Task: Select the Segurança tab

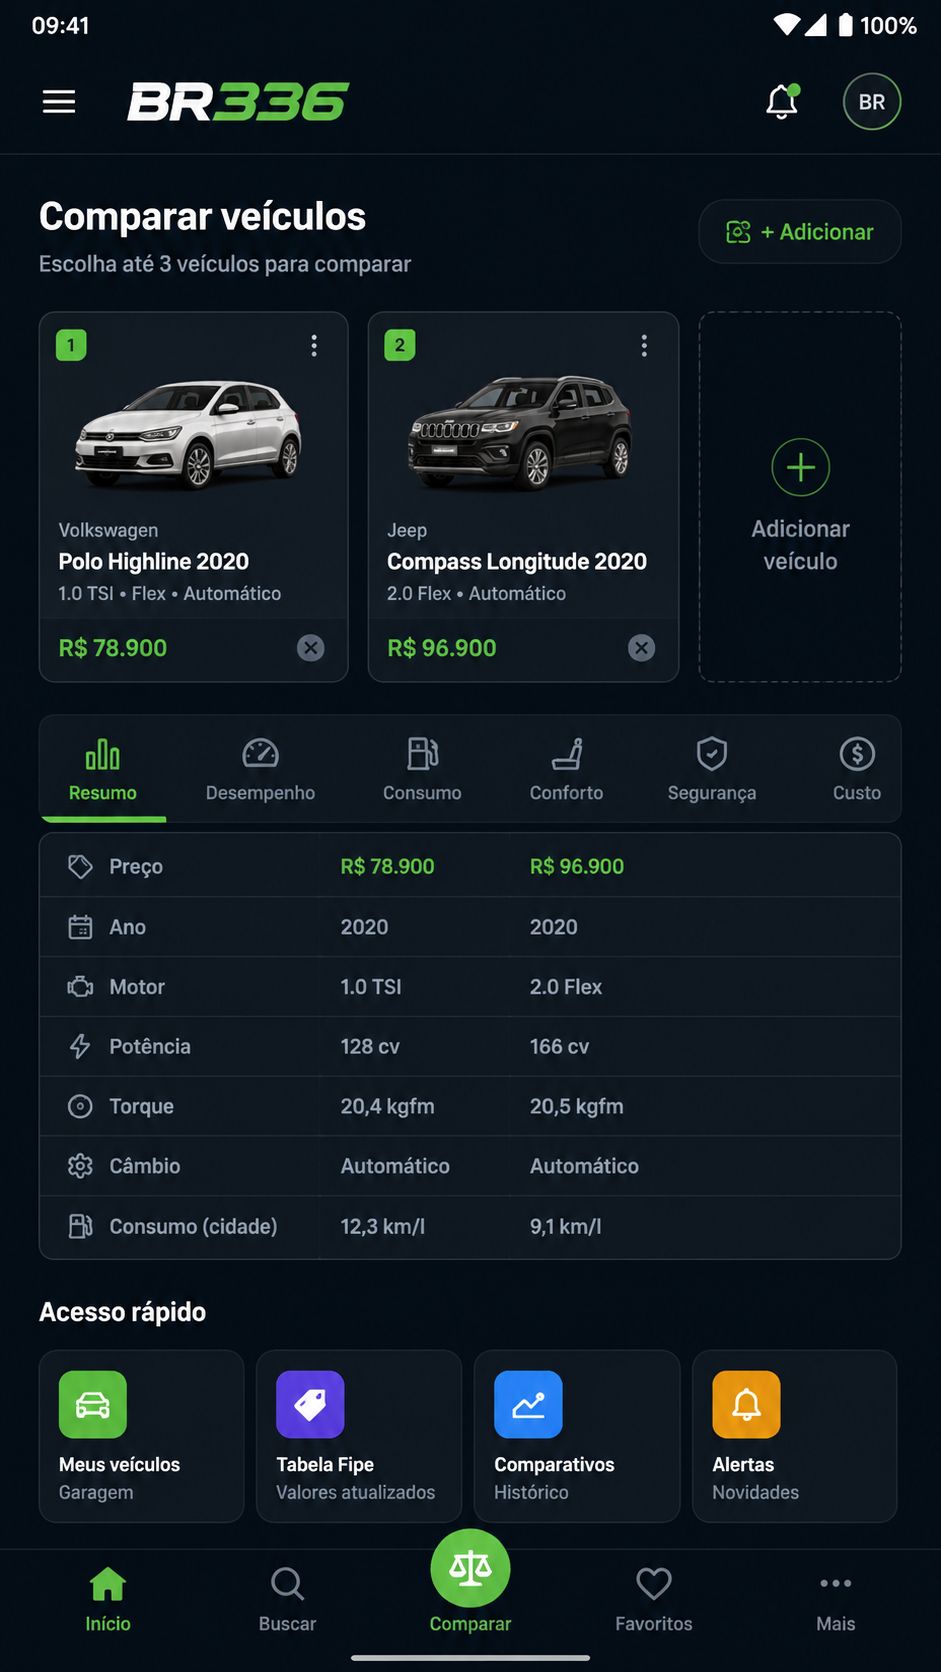Action: pyautogui.click(x=712, y=770)
